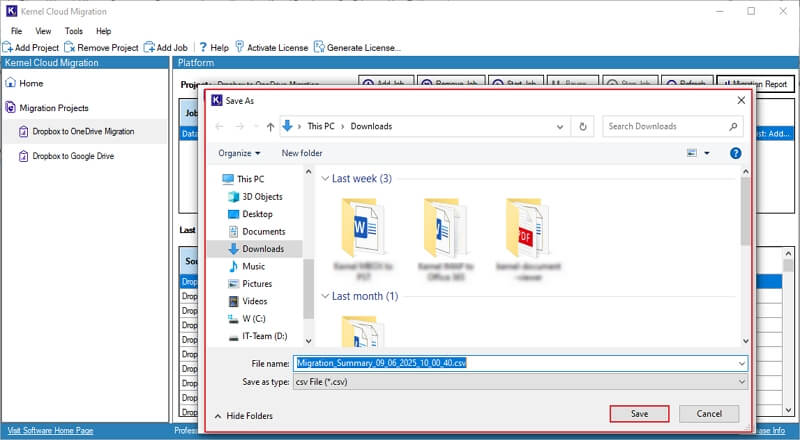
Task: Click This PC in the address path
Action: pos(321,126)
